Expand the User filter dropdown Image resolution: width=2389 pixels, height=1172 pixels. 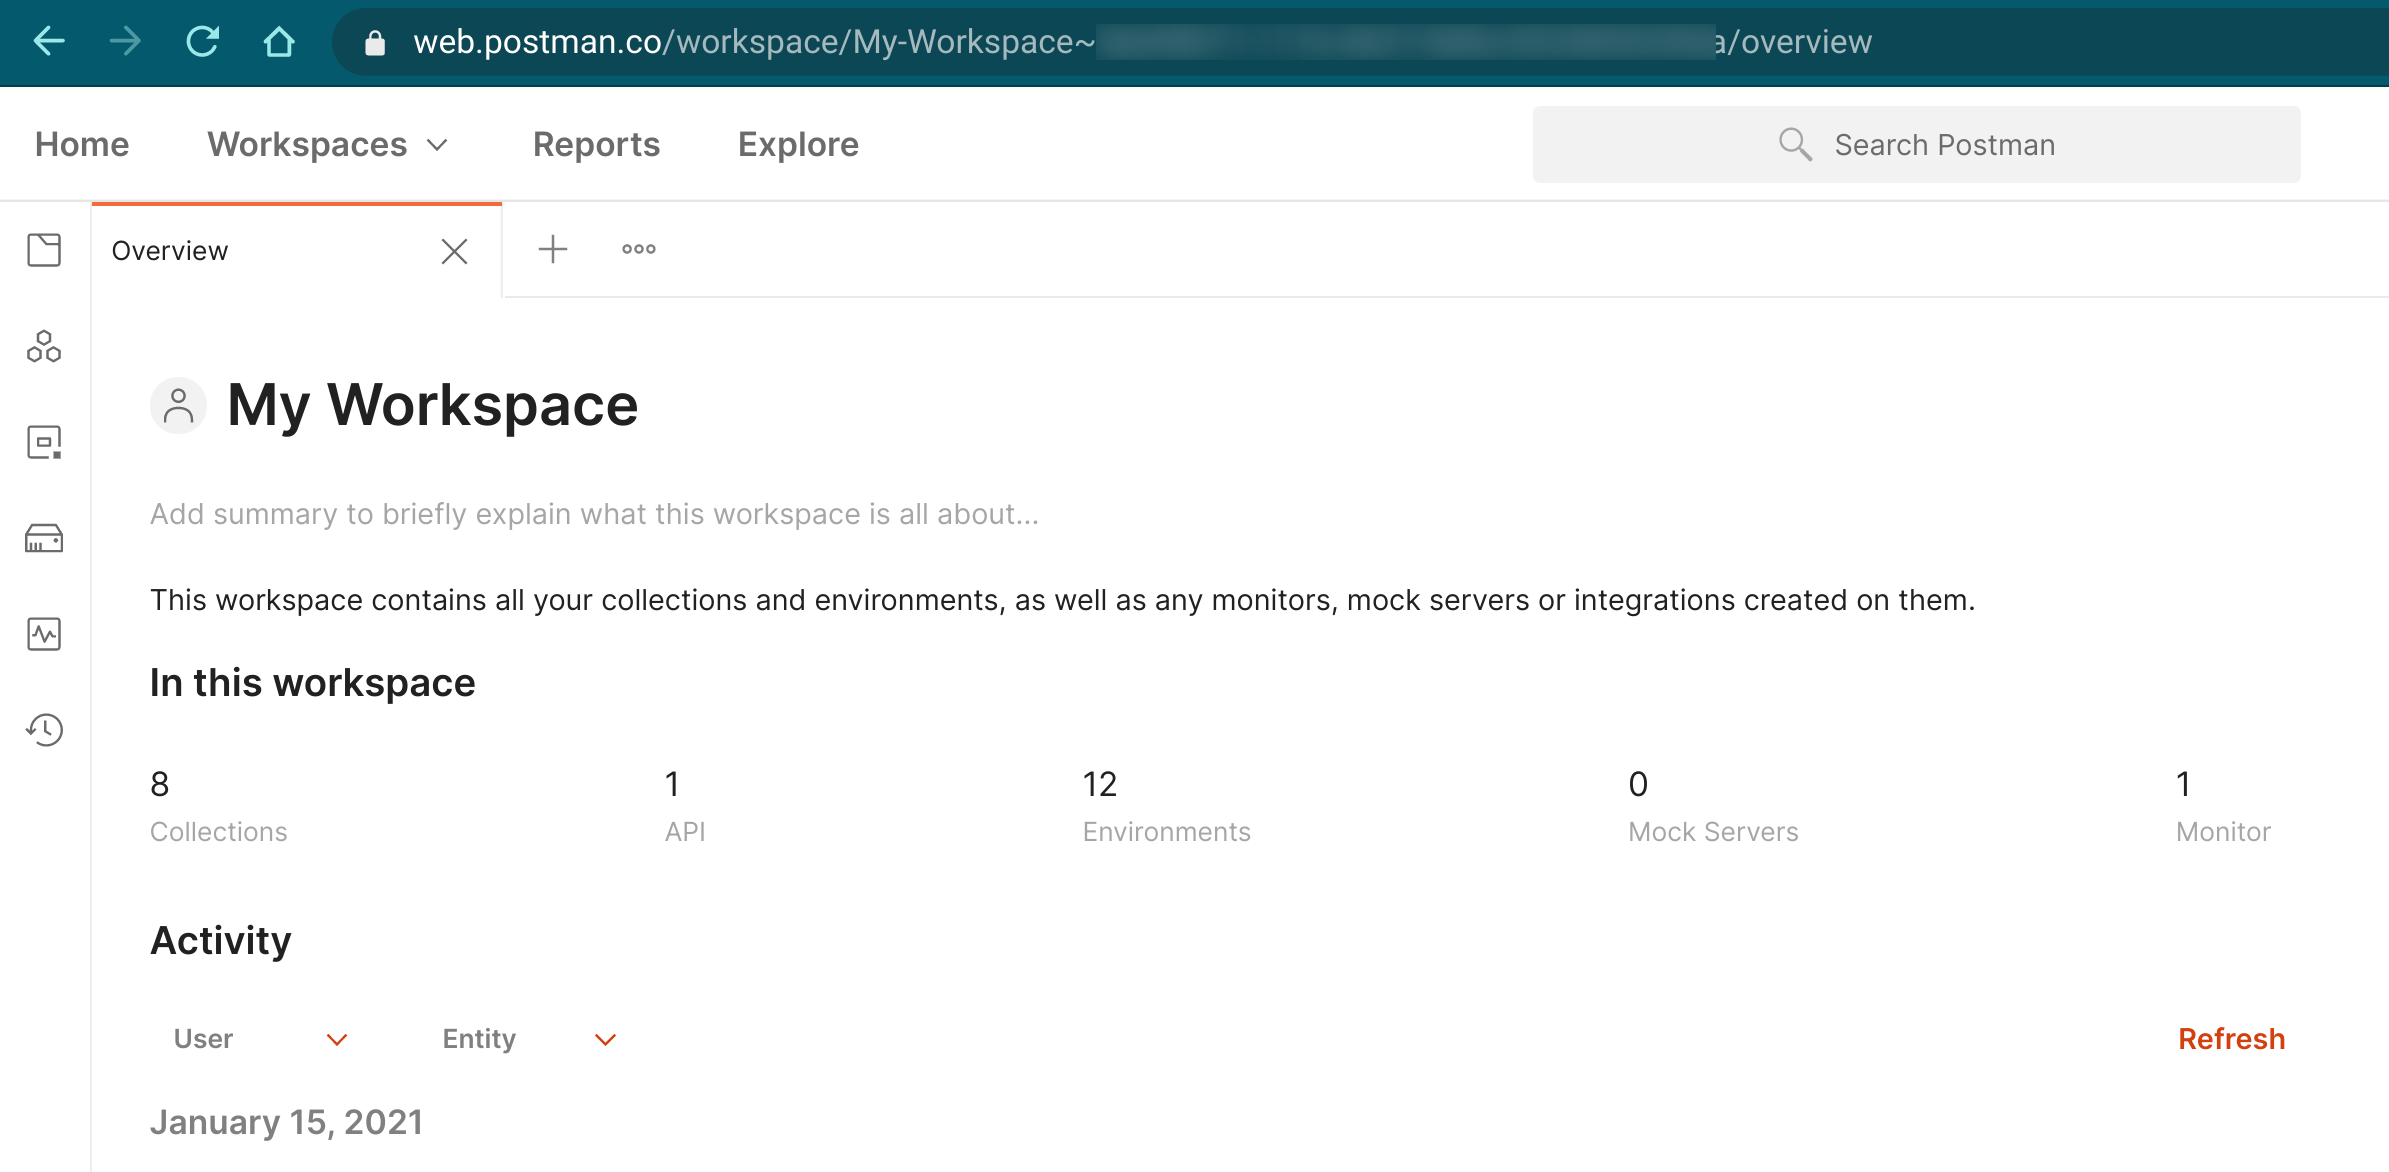[x=260, y=1039]
